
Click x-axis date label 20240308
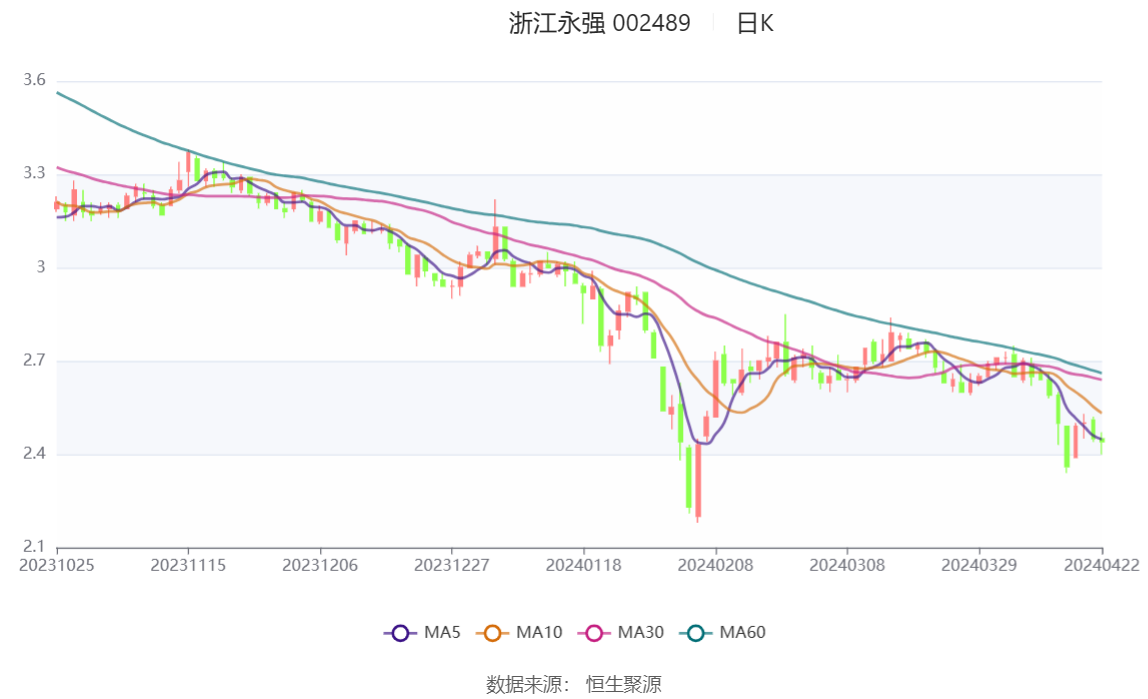847,566
